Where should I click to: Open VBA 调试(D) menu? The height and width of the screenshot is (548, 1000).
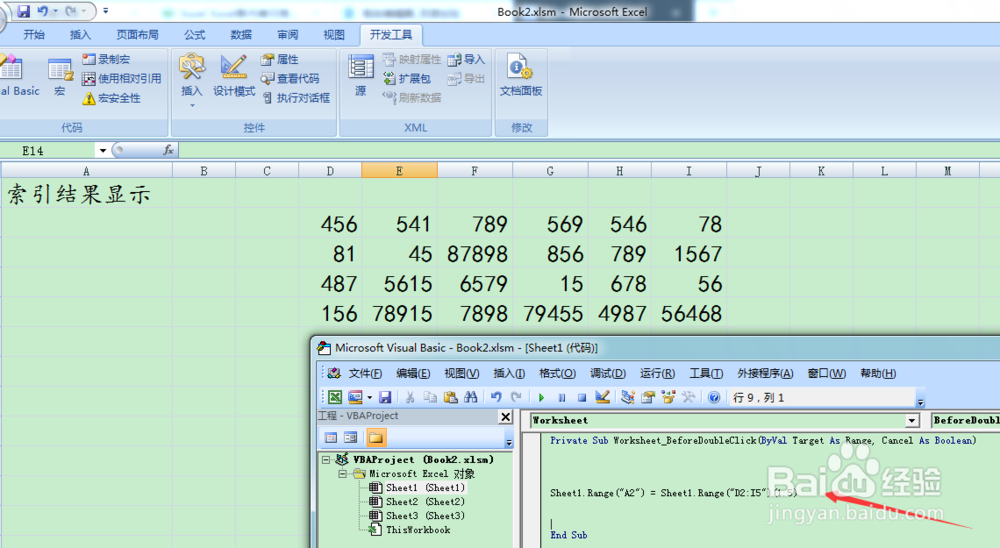coord(608,374)
